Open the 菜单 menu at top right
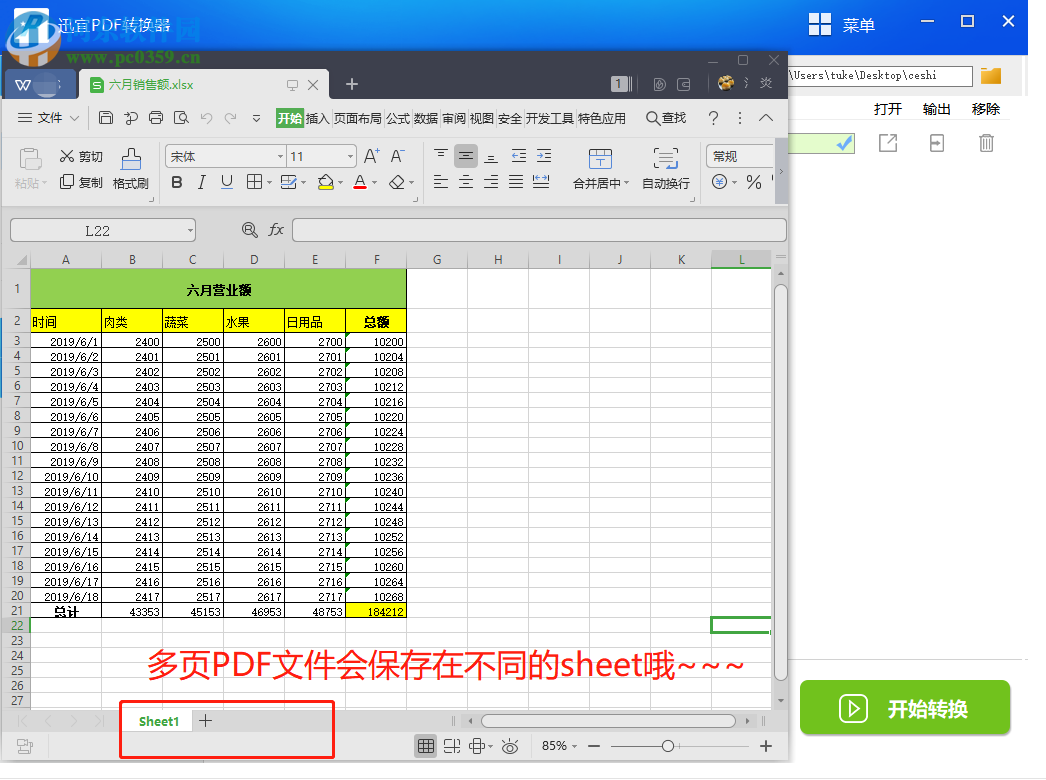 point(842,24)
